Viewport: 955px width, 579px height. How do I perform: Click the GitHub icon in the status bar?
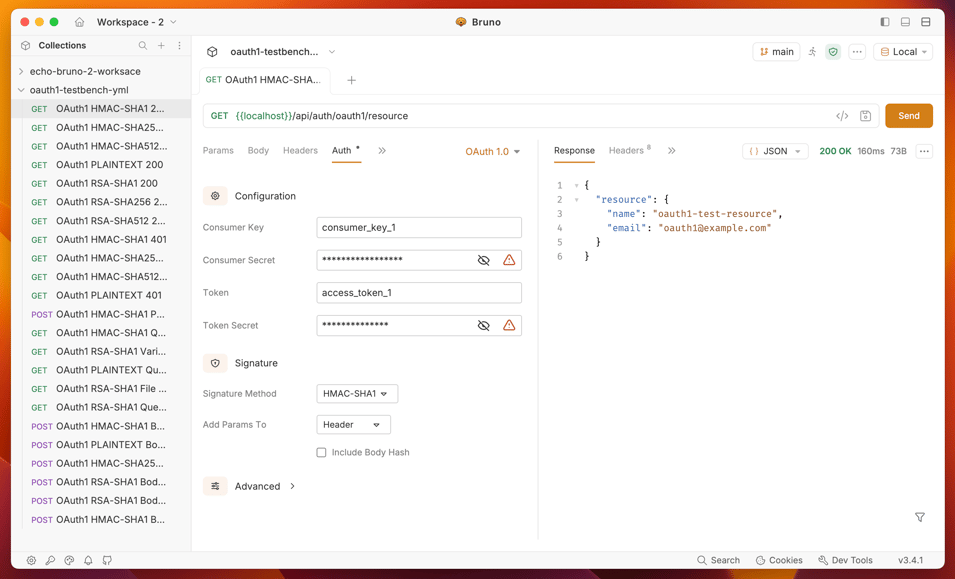pyautogui.click(x=107, y=560)
